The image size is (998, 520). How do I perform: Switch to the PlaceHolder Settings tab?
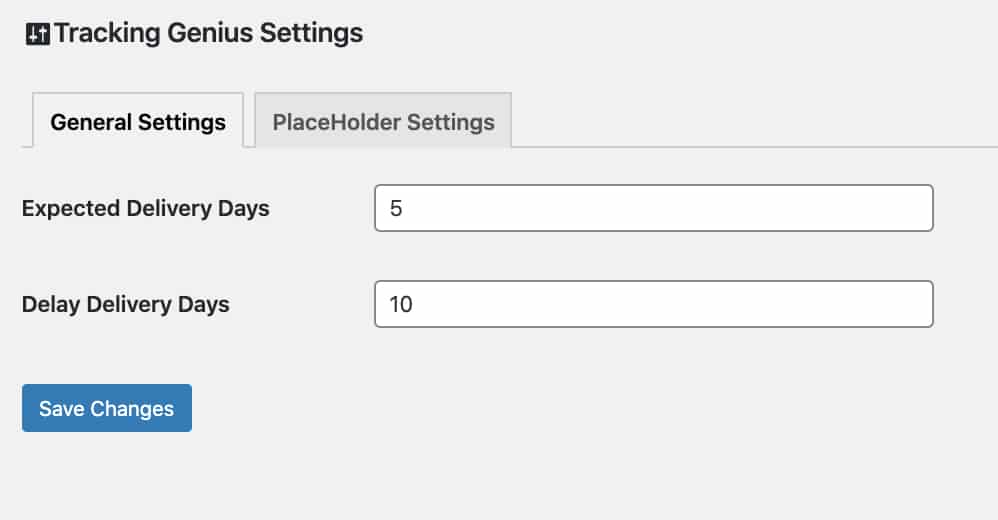383,122
